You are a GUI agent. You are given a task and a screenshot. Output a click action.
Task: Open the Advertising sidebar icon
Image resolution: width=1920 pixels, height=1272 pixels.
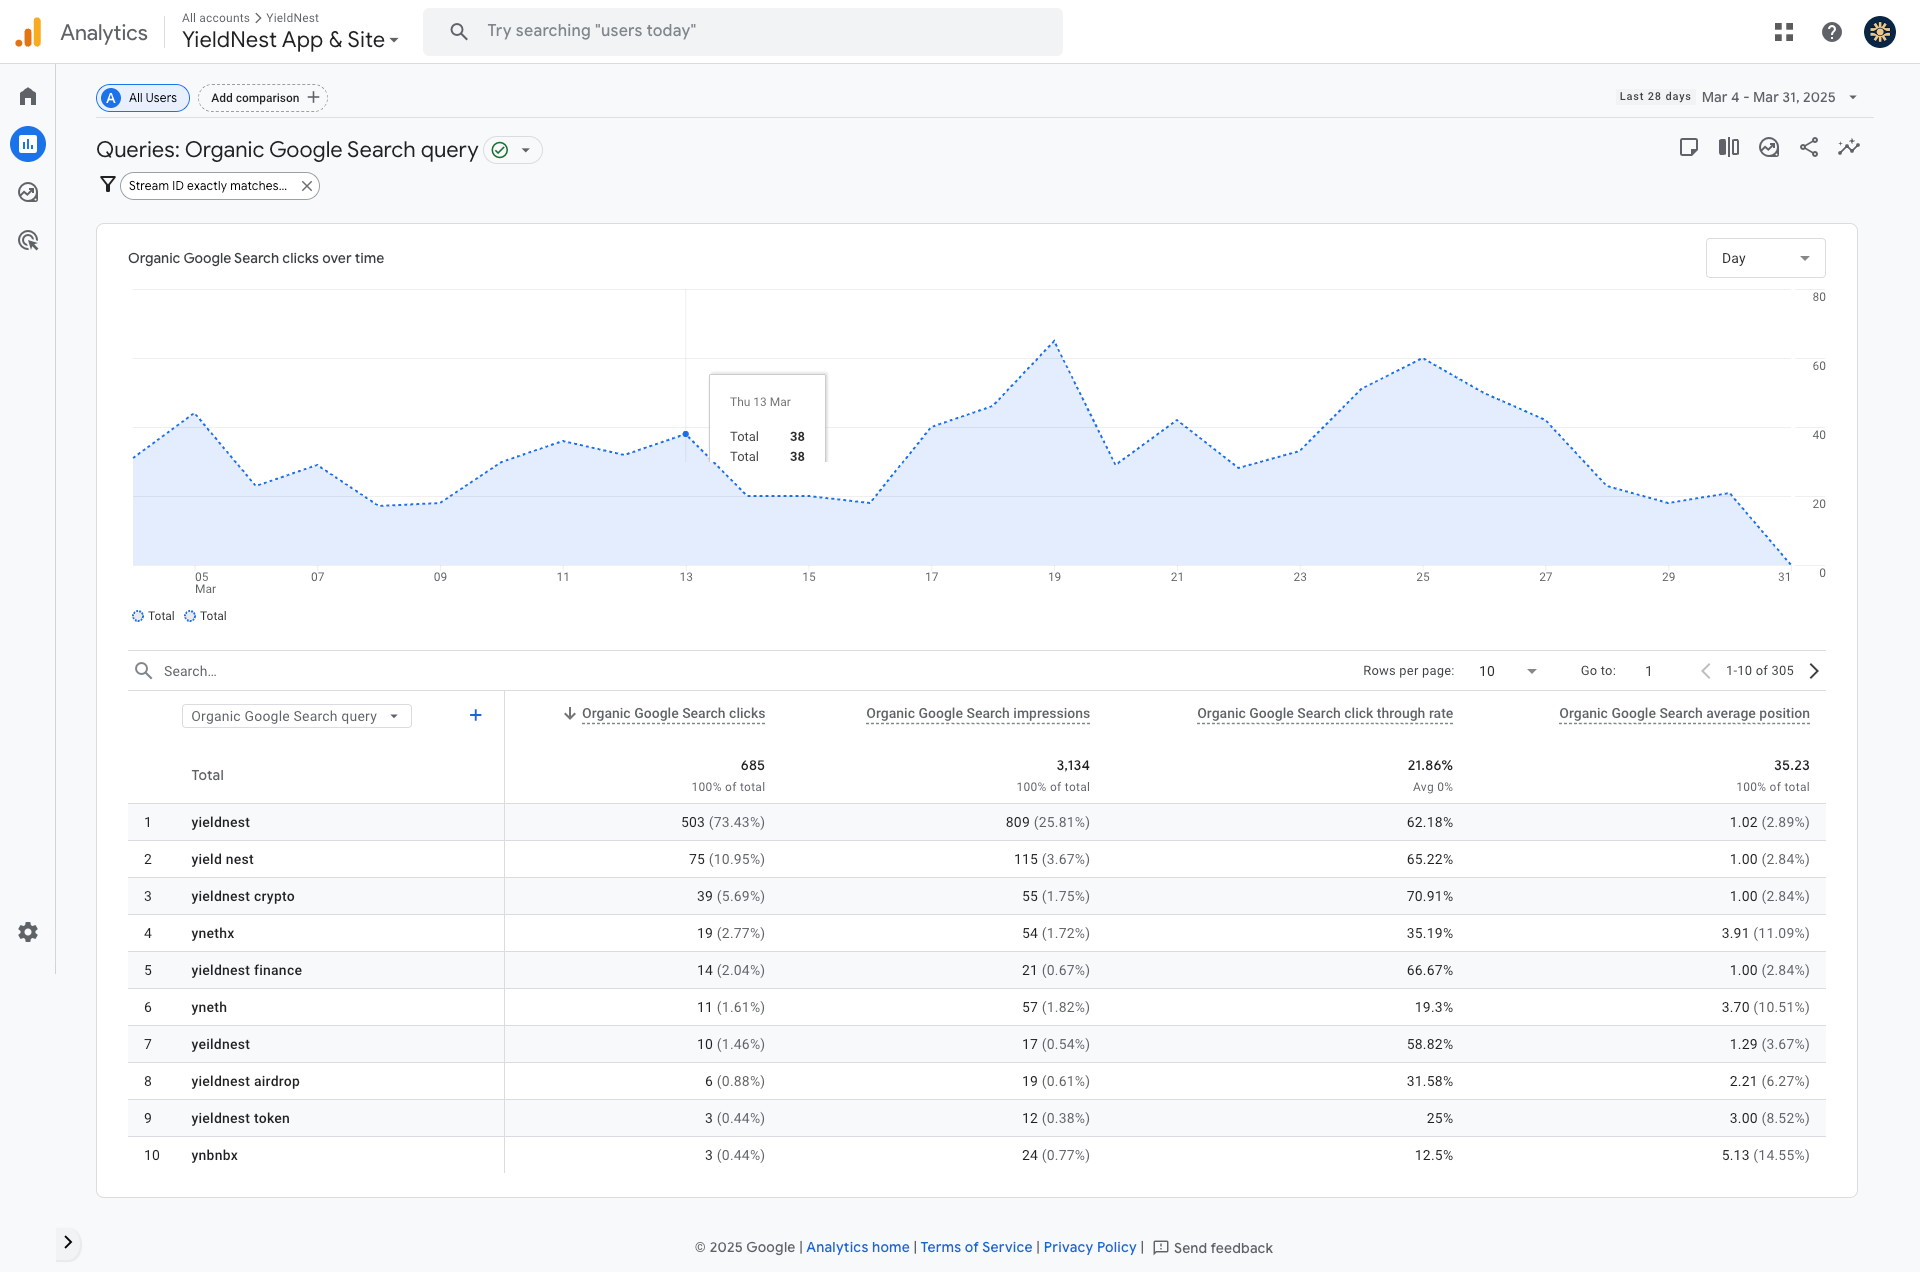click(28, 240)
